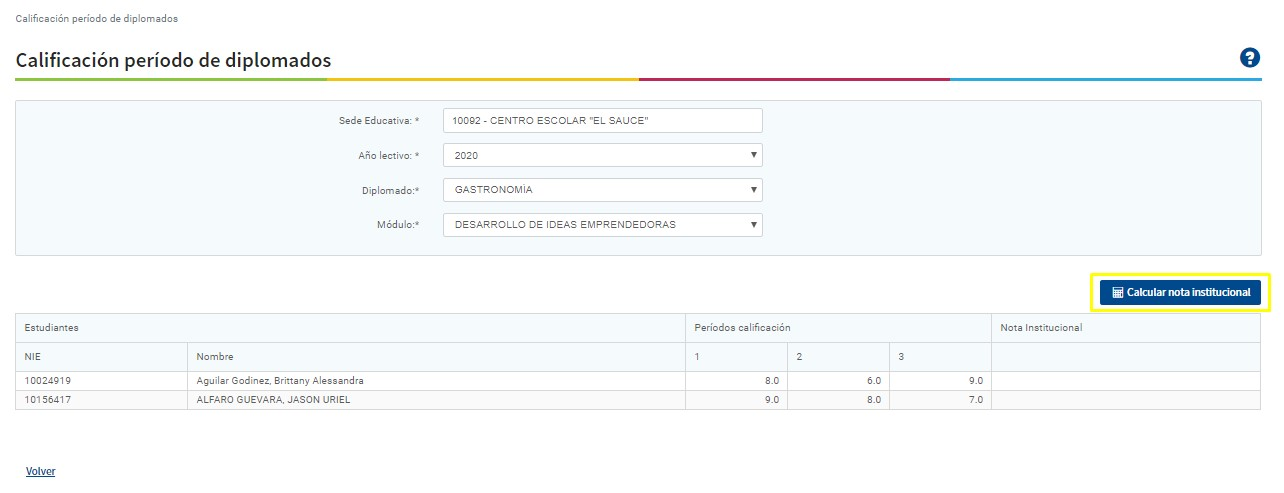
Task: Select the NIE 10156417 cell
Action: click(x=48, y=400)
